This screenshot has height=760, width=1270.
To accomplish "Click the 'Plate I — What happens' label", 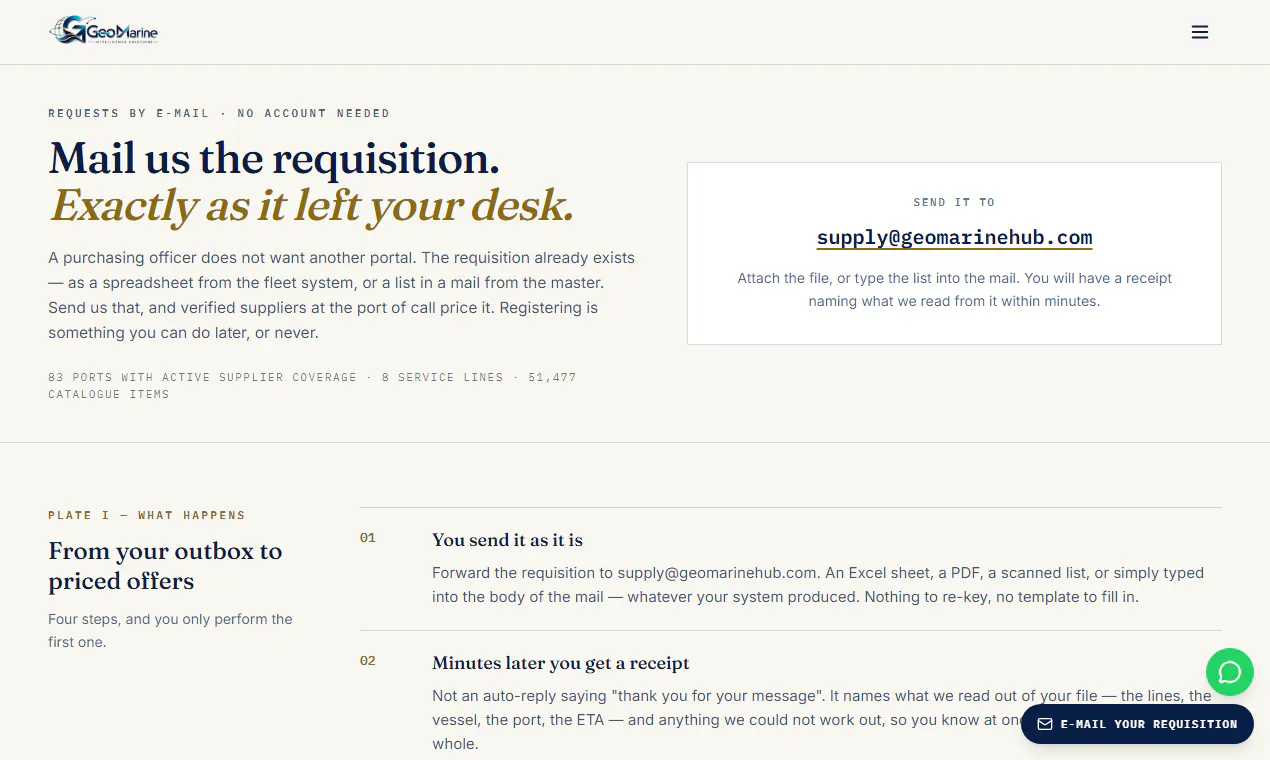I will (146, 515).
